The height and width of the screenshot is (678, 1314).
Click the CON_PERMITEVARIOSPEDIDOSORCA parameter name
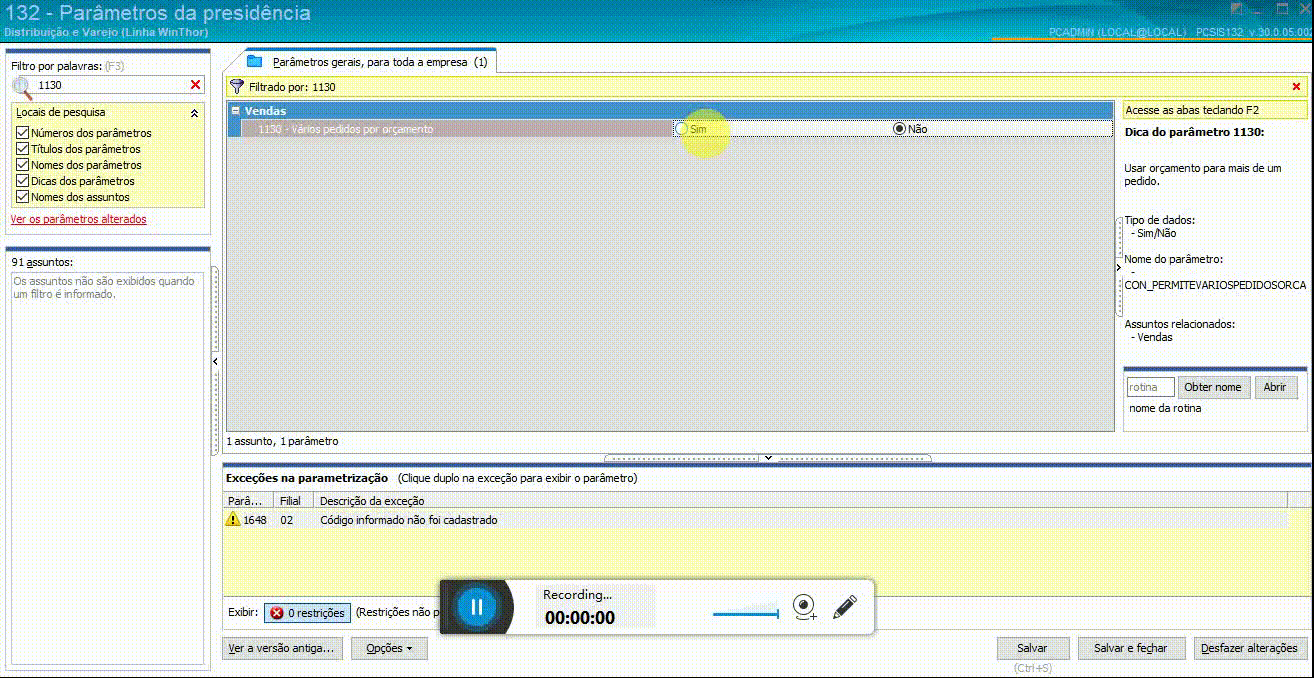pyautogui.click(x=1215, y=285)
